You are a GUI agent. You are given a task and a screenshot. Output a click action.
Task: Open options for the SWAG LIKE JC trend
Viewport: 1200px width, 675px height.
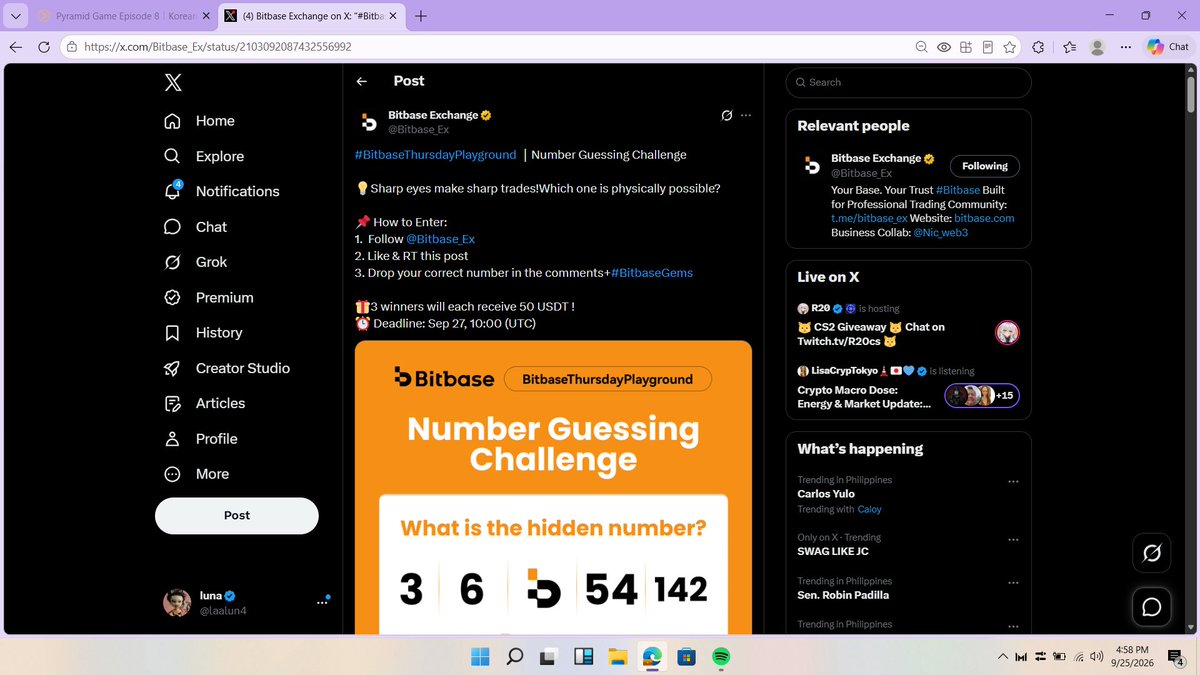[x=1013, y=539]
